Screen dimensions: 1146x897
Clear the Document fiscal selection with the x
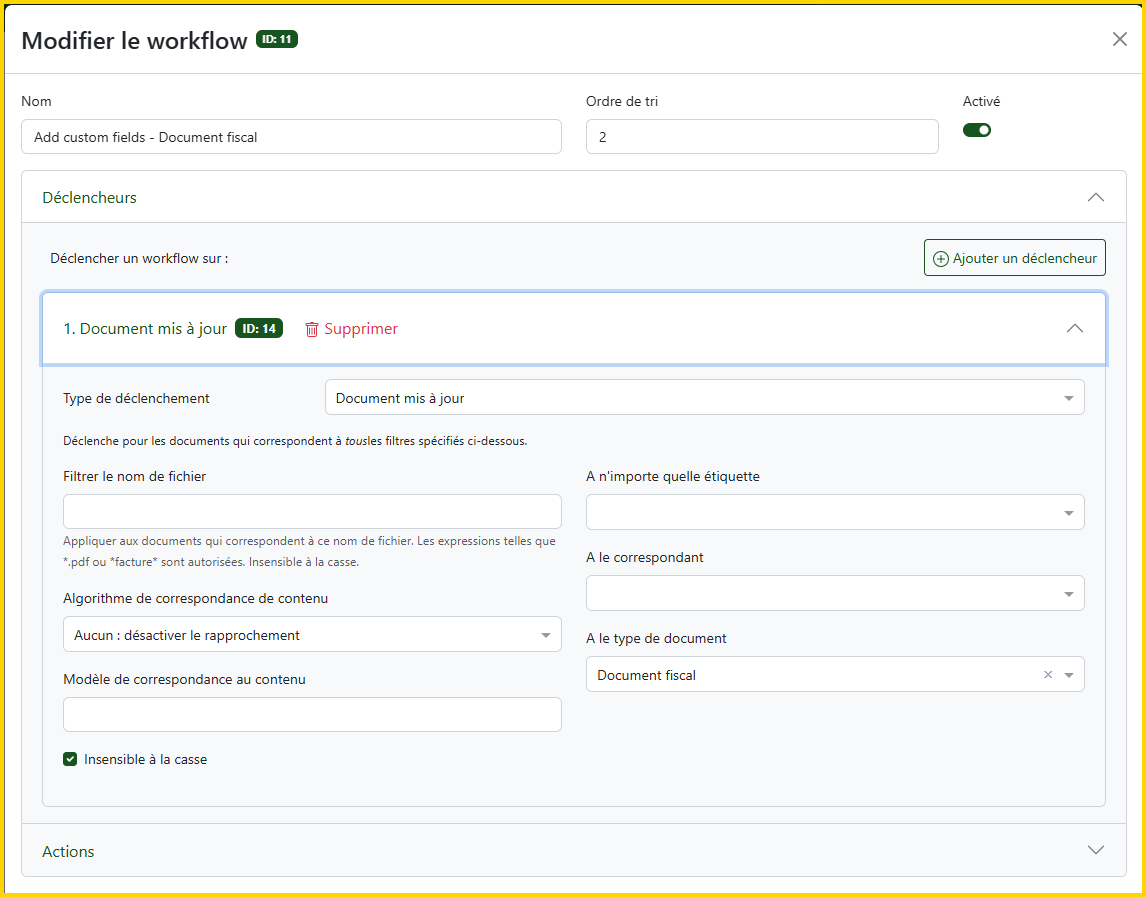click(1048, 675)
